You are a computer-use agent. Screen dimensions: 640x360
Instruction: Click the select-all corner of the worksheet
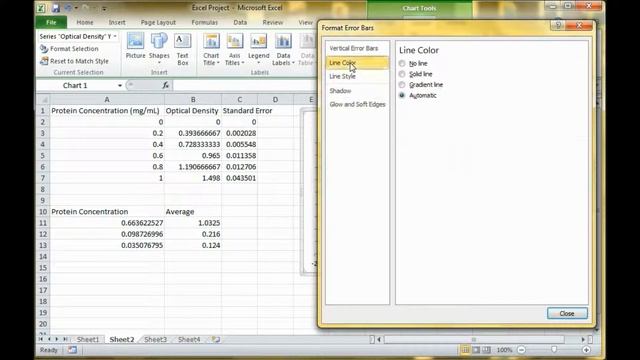[43, 100]
